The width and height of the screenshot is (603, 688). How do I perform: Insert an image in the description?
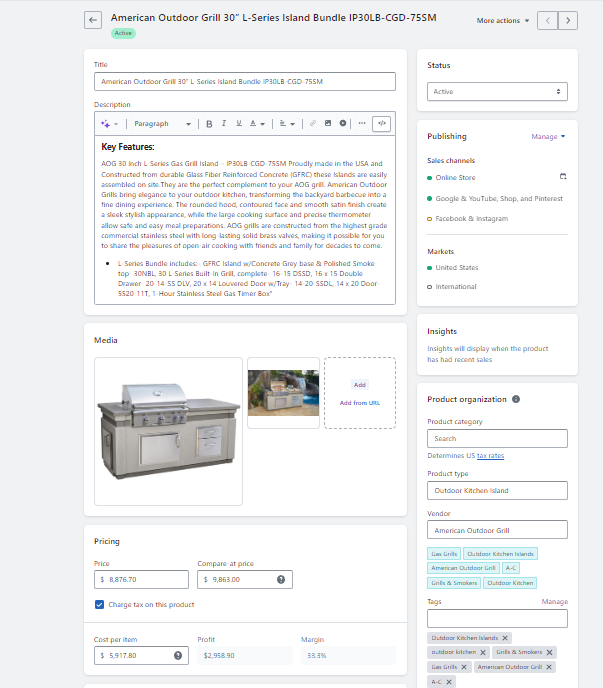tap(328, 124)
